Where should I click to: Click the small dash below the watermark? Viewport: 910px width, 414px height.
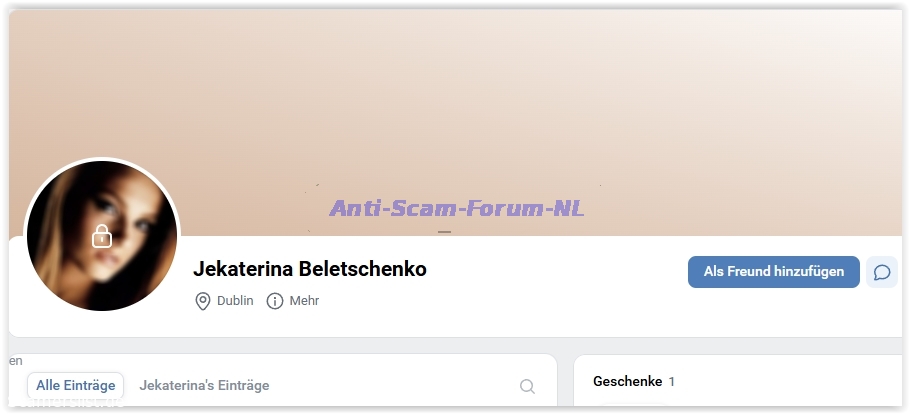click(x=444, y=232)
